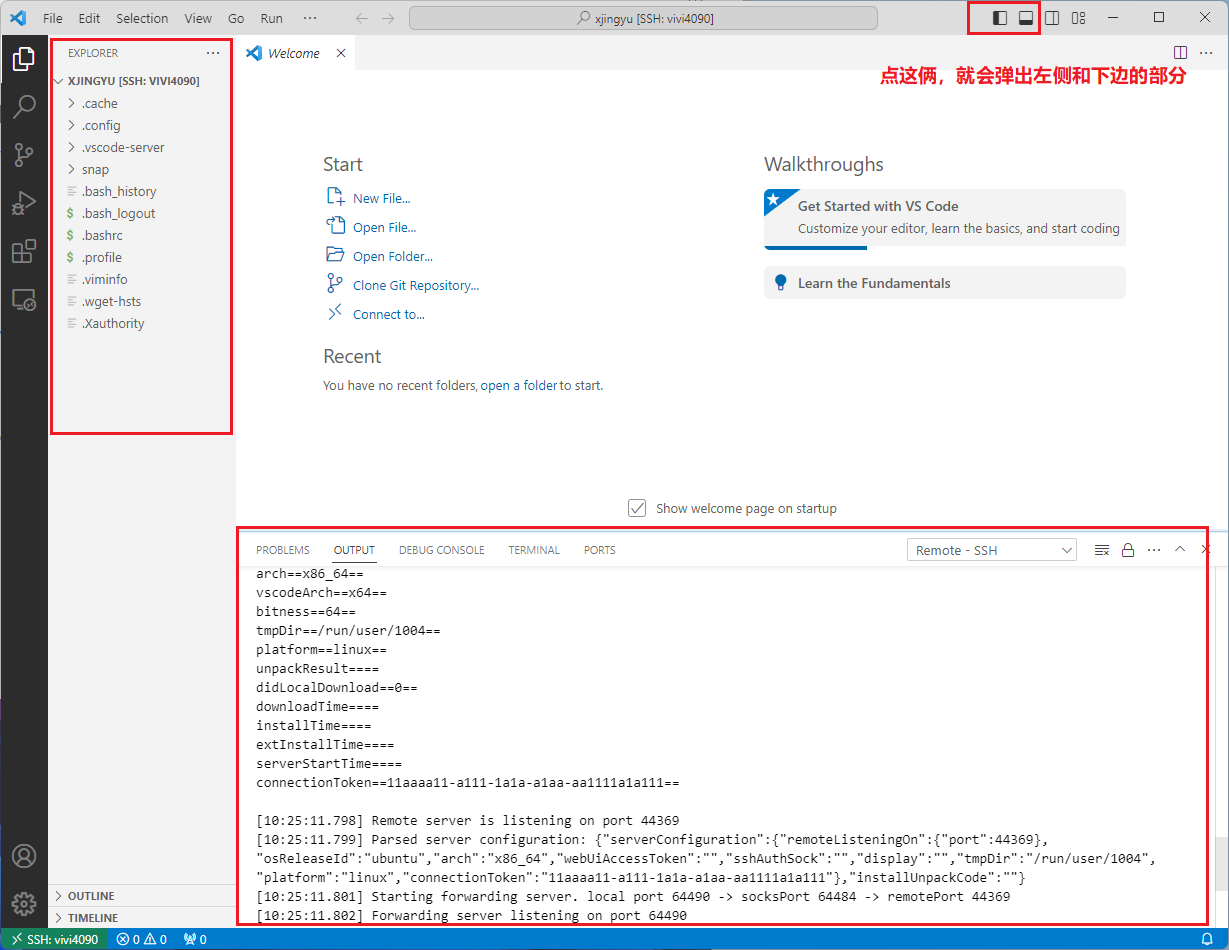Viewport: 1229px width, 950px height.
Task: Open the errors and warnings status item
Action: pos(142,939)
